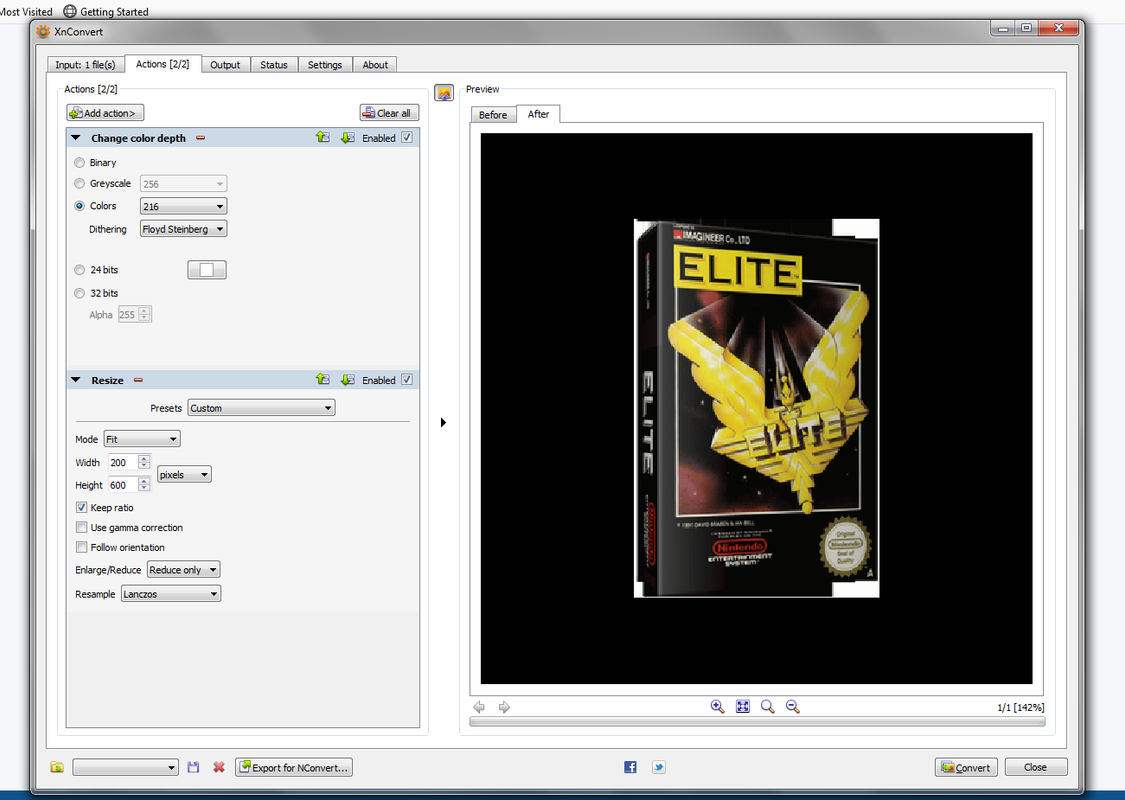Fit preview image to window
Screen dimensions: 1125x800
pyautogui.click(x=743, y=706)
